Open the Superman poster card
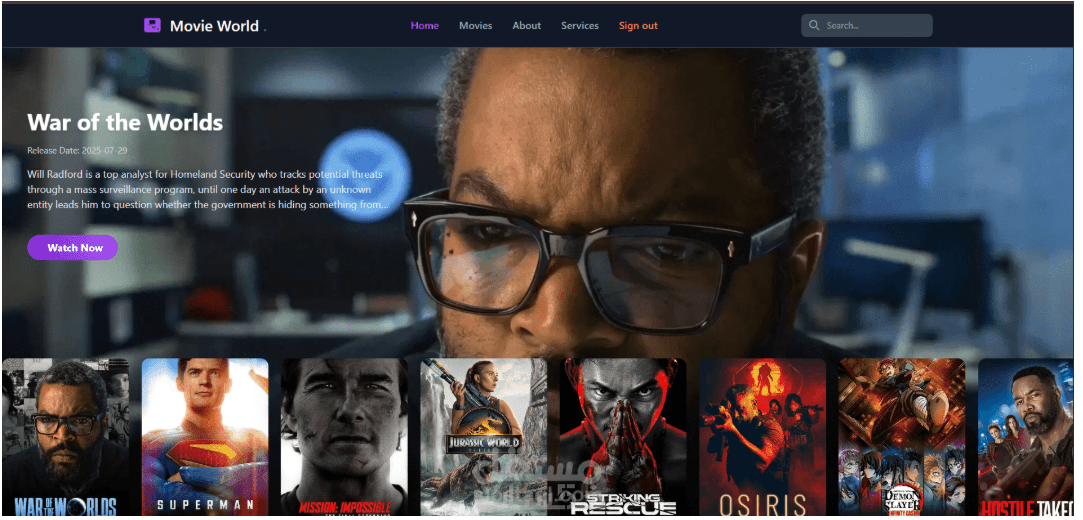 point(205,437)
